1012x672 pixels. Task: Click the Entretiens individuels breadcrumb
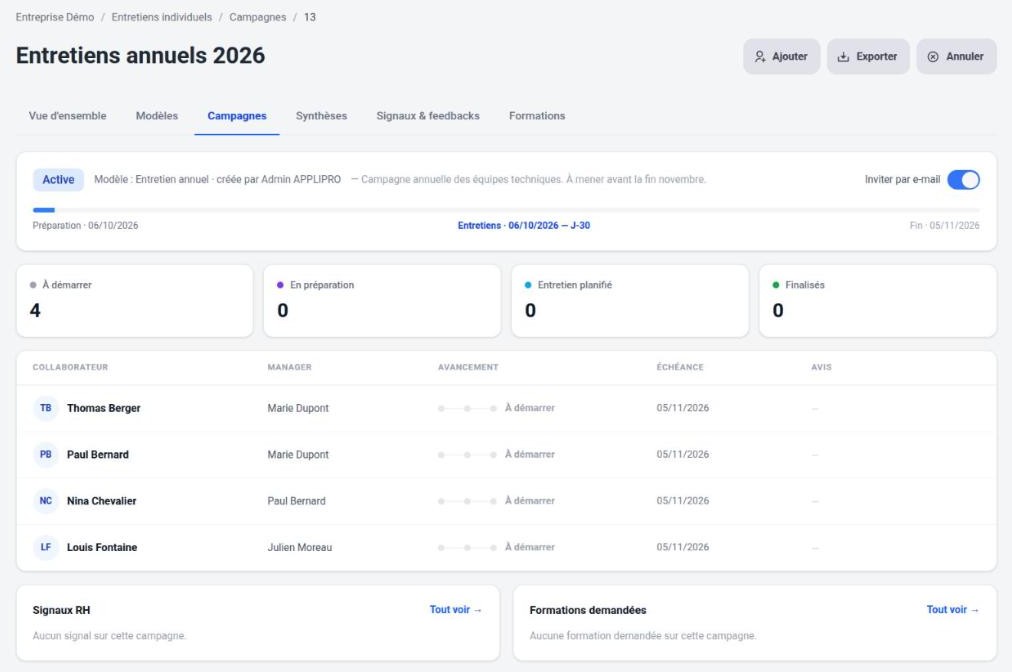pyautogui.click(x=161, y=17)
